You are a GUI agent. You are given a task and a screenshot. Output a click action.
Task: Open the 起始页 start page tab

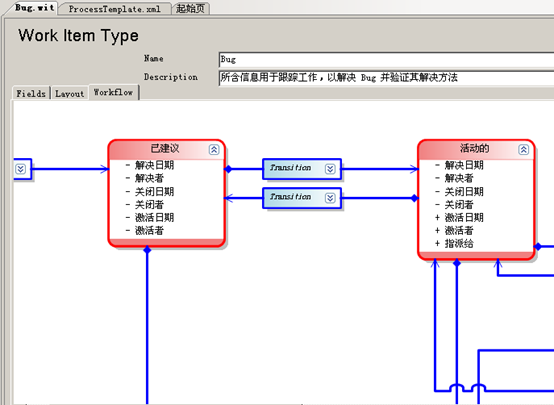[x=191, y=8]
